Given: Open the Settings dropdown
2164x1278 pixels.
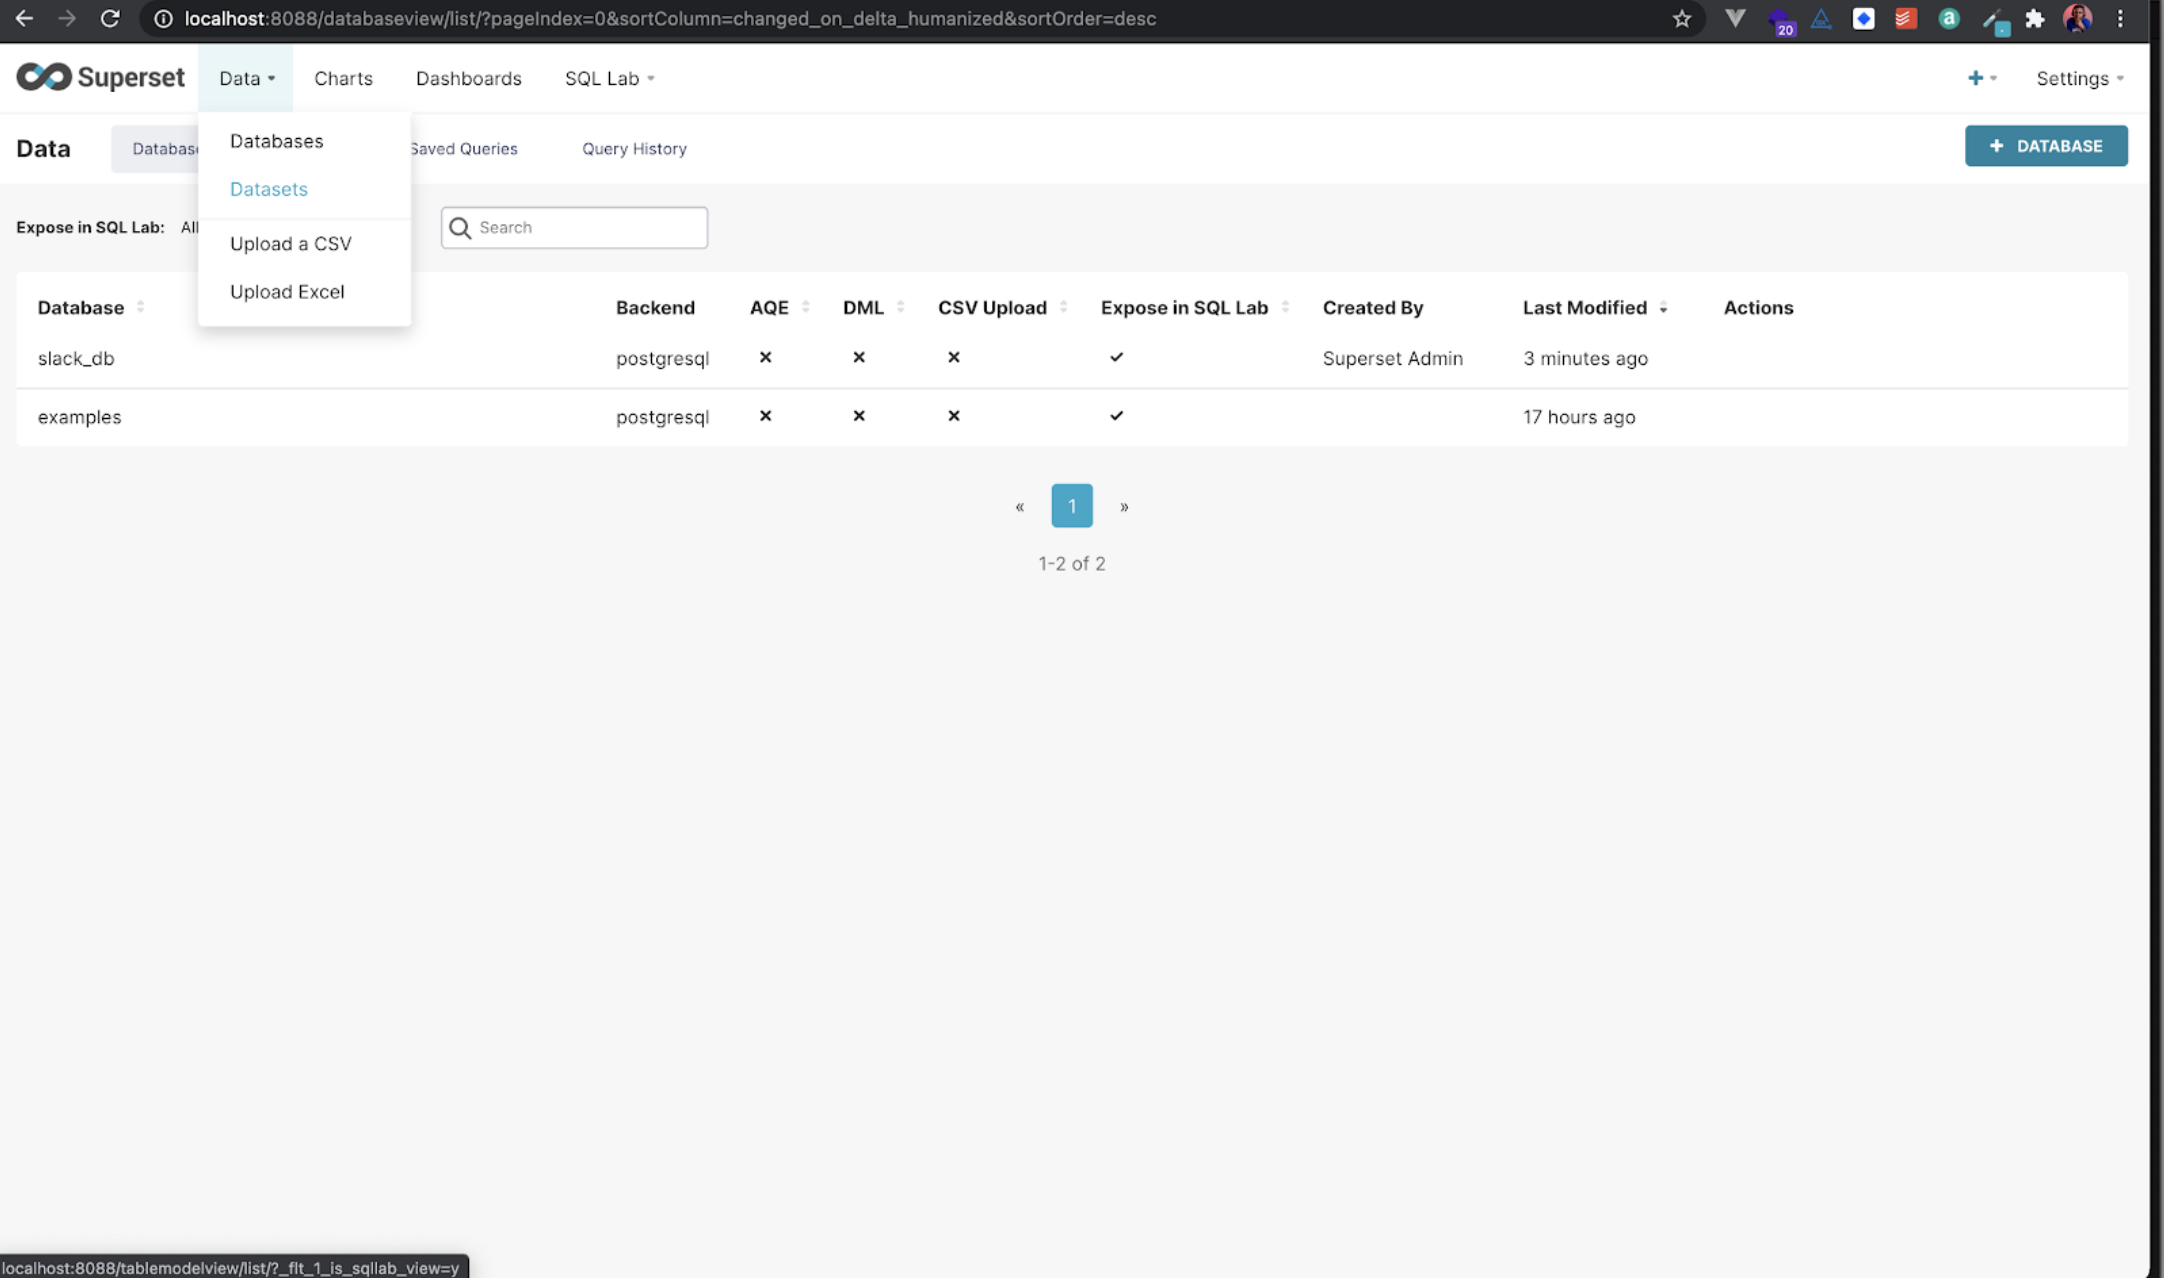Looking at the screenshot, I should tap(2079, 78).
